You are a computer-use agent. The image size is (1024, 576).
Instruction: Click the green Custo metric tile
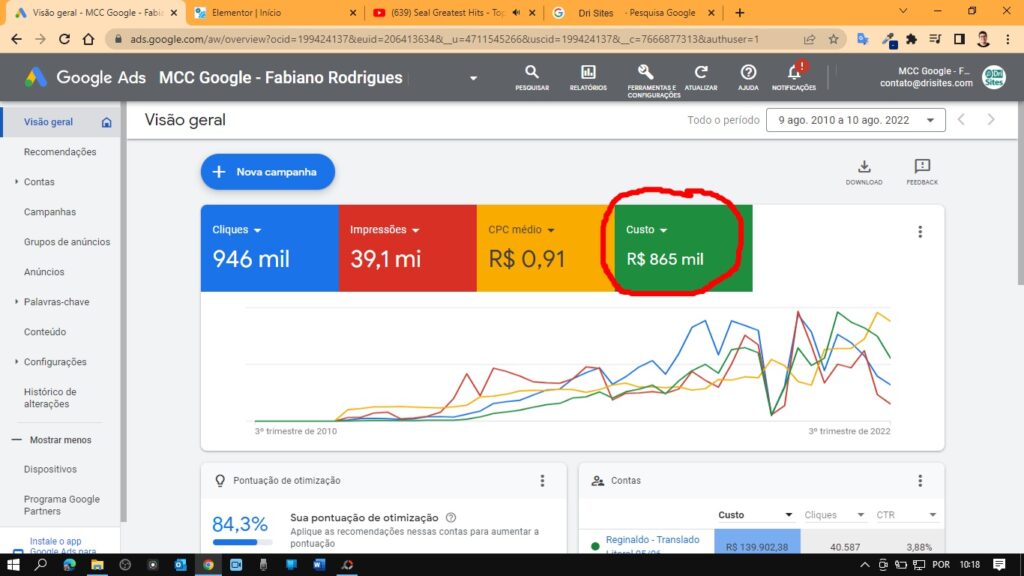pyautogui.click(x=682, y=248)
